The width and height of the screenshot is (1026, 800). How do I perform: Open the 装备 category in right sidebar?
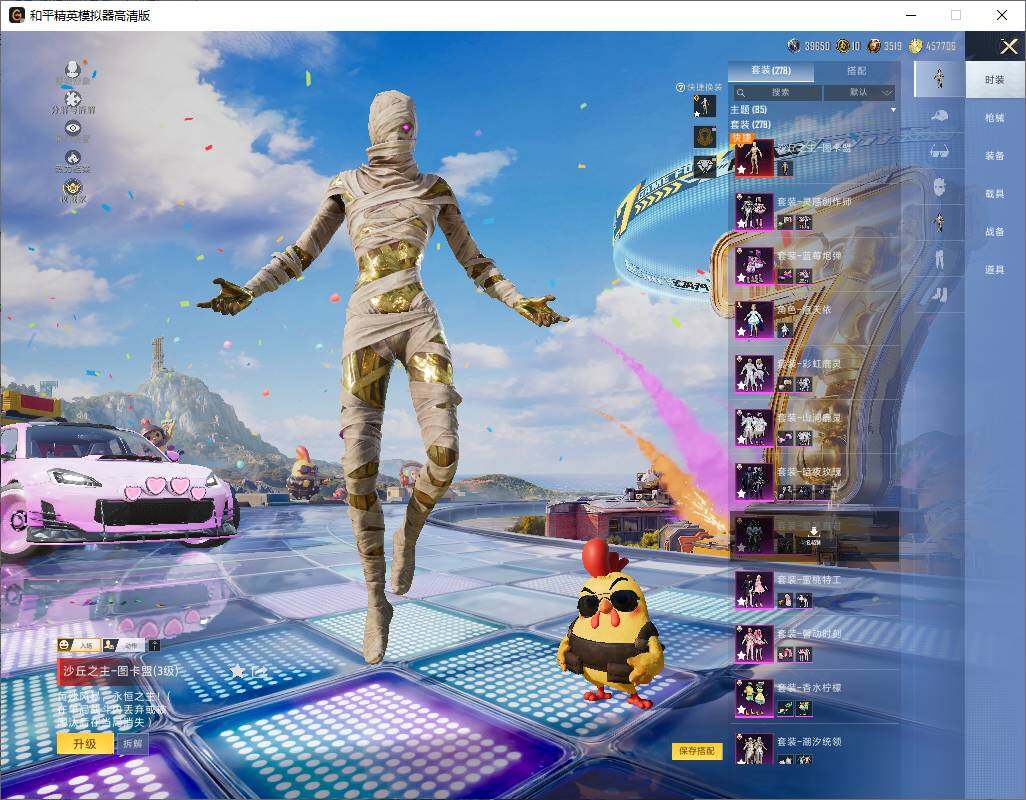(995, 156)
